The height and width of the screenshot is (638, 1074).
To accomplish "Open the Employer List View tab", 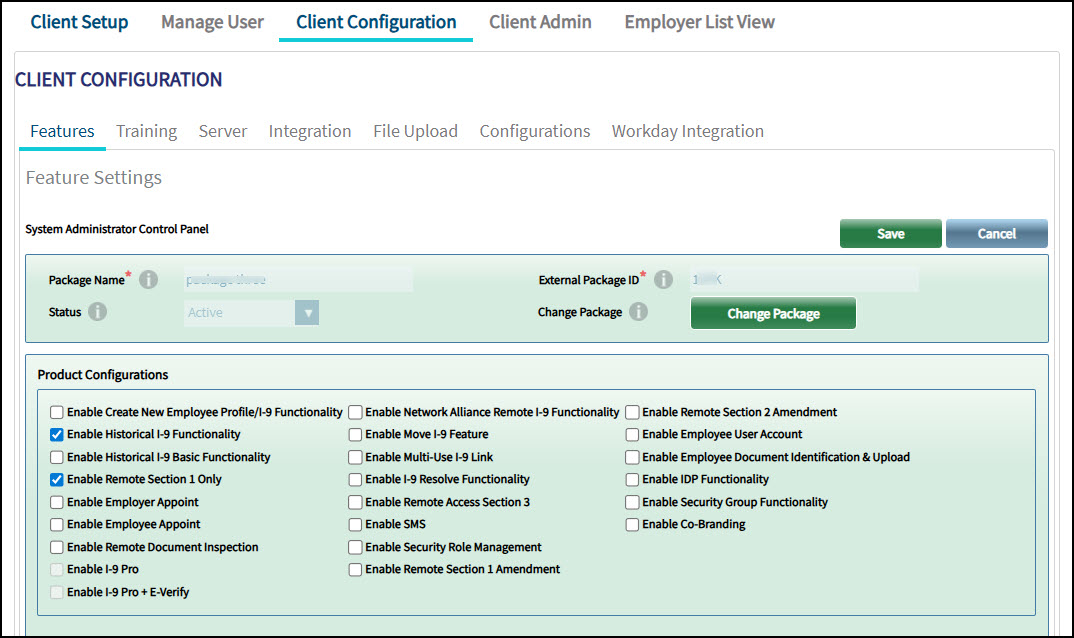I will [699, 22].
